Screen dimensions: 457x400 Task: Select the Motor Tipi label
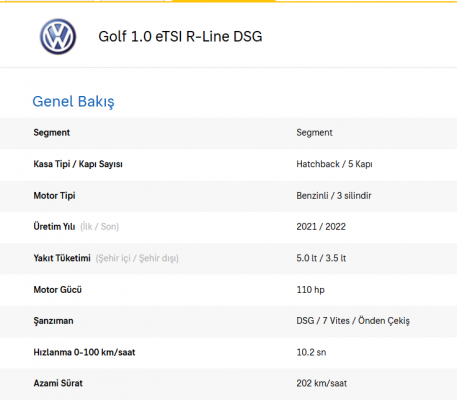point(54,196)
